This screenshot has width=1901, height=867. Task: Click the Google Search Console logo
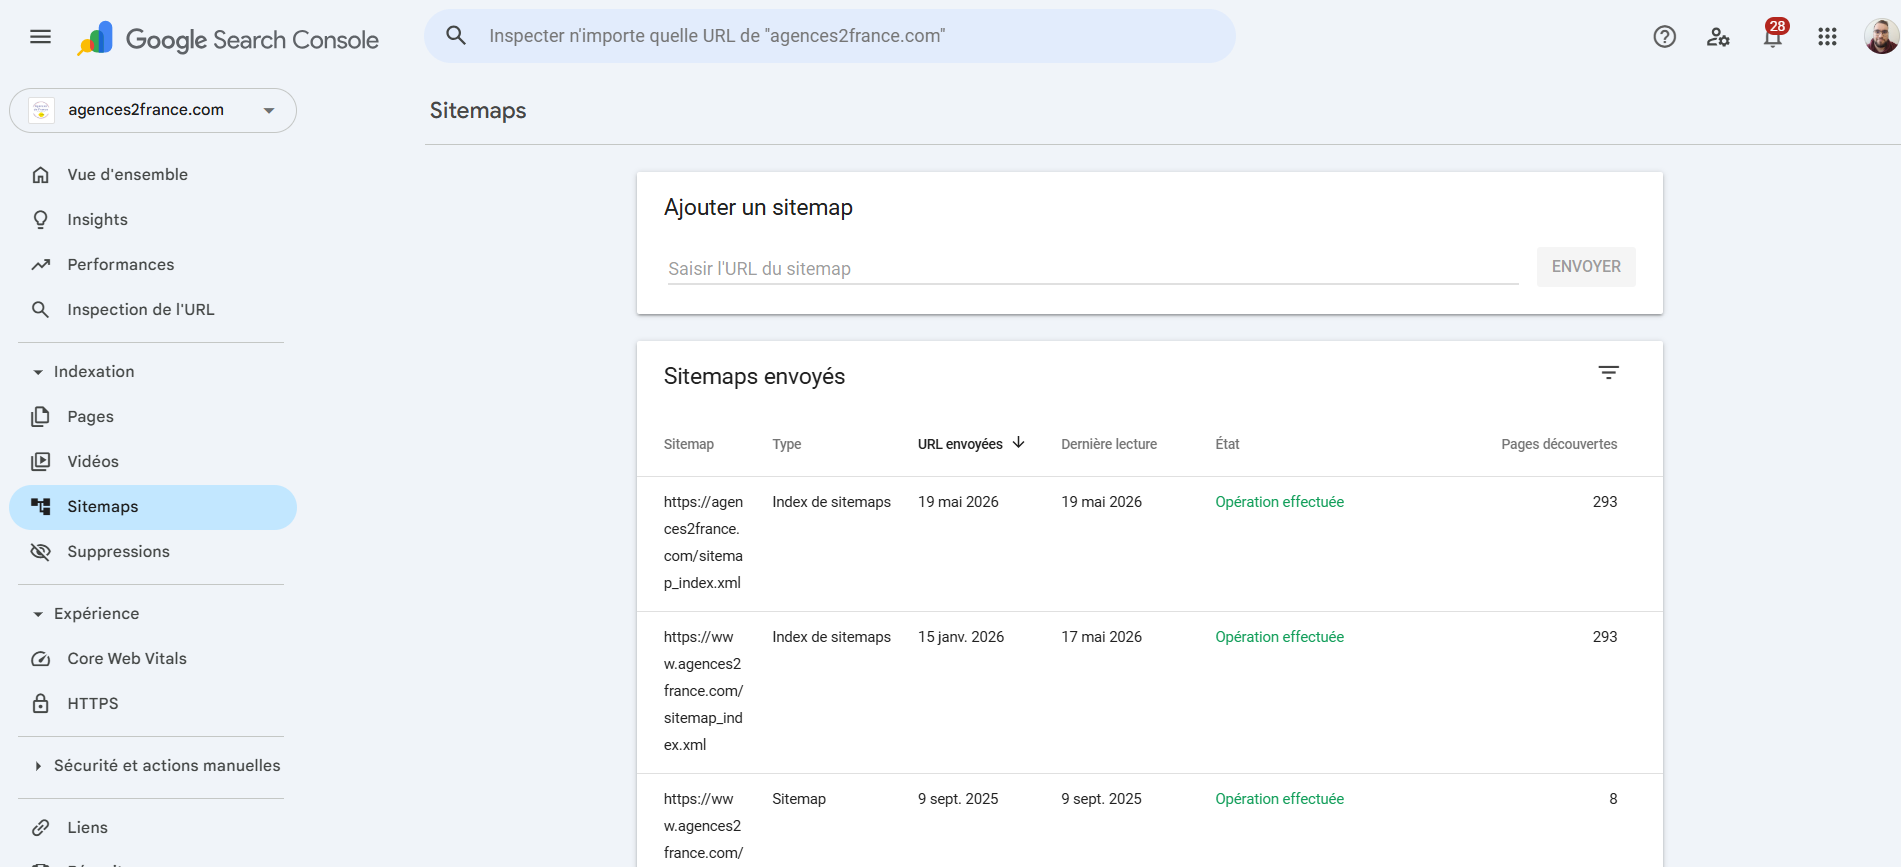tap(228, 39)
